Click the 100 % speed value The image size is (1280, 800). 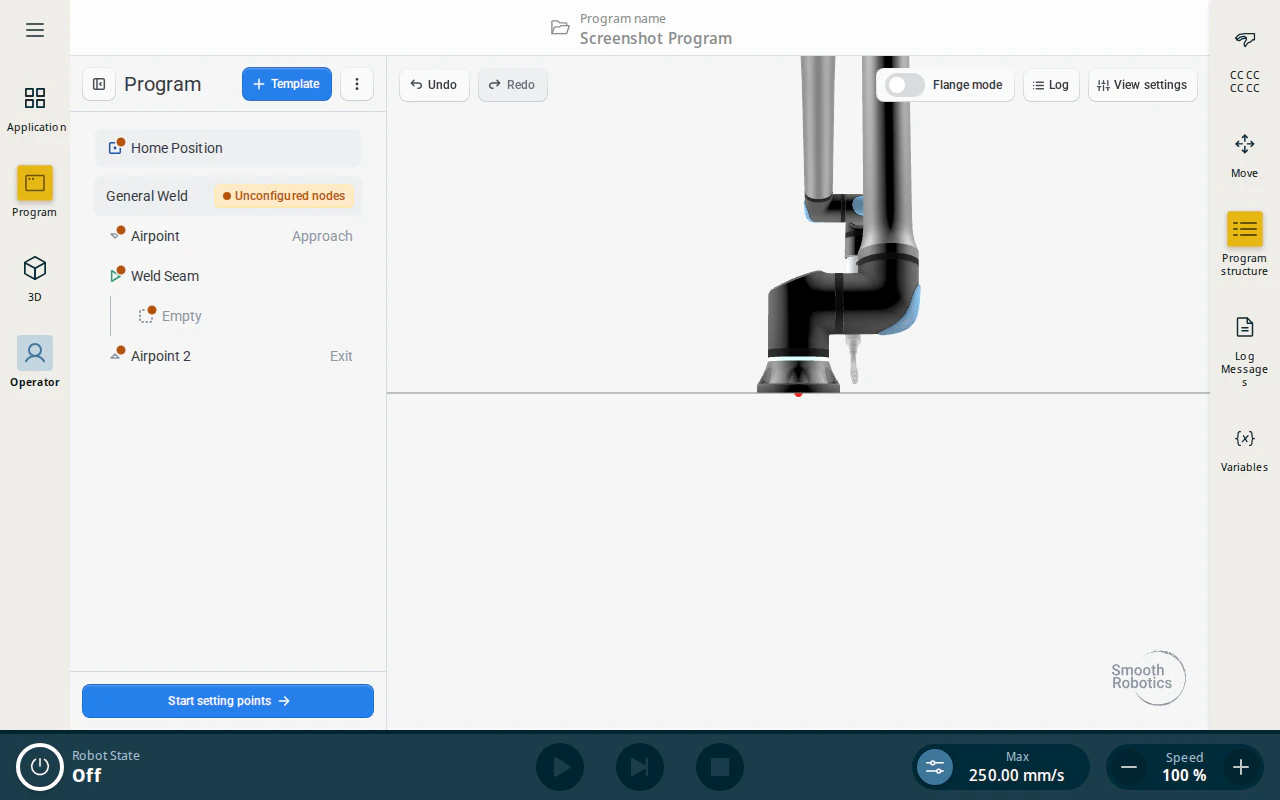1185,775
